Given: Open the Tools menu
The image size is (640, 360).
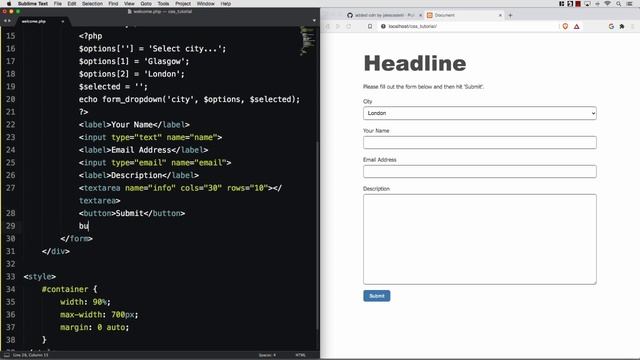Looking at the screenshot, I should pyautogui.click(x=163, y=4).
